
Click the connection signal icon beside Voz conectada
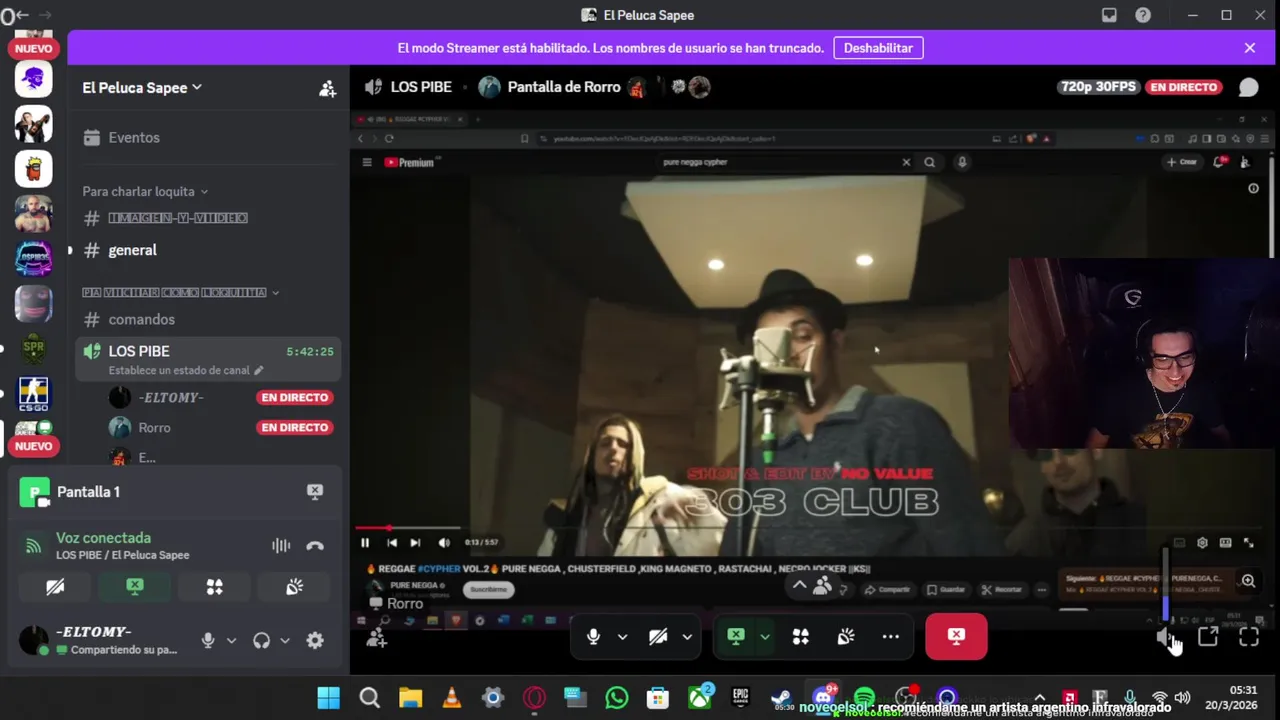tap(34, 546)
